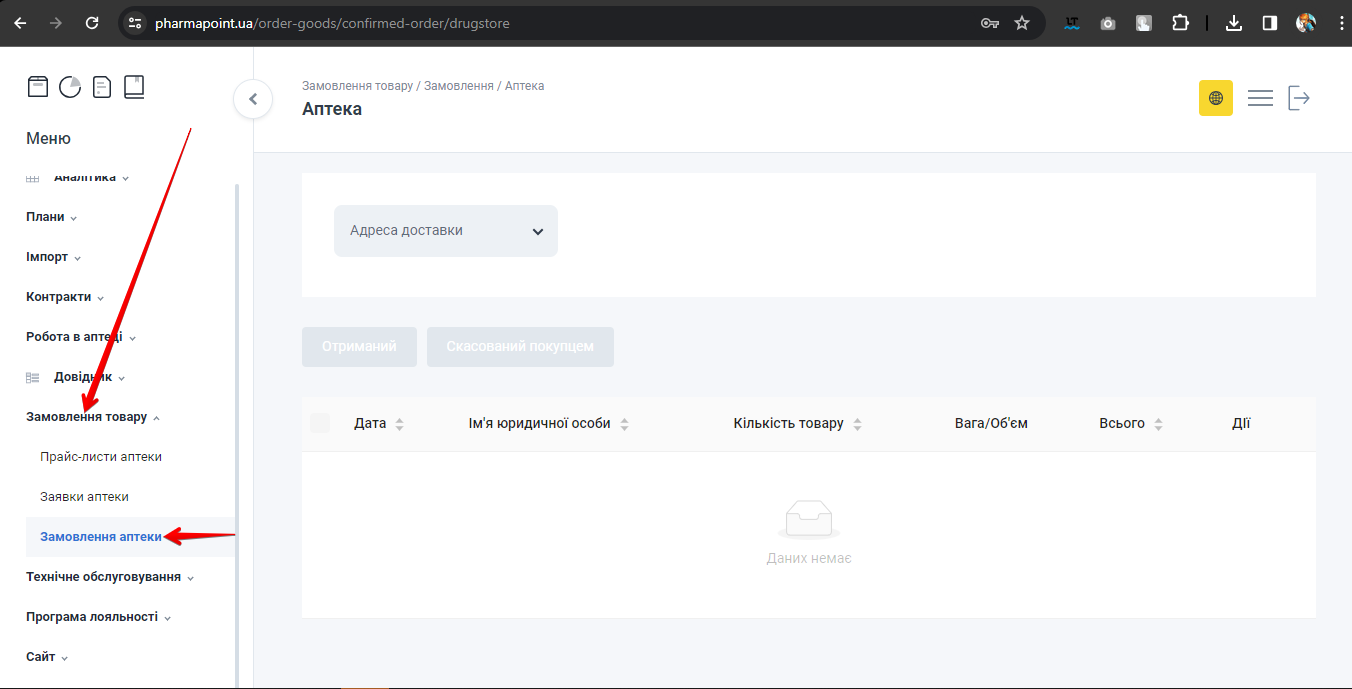Collapse the Замовлення товару menu section

[93, 417]
